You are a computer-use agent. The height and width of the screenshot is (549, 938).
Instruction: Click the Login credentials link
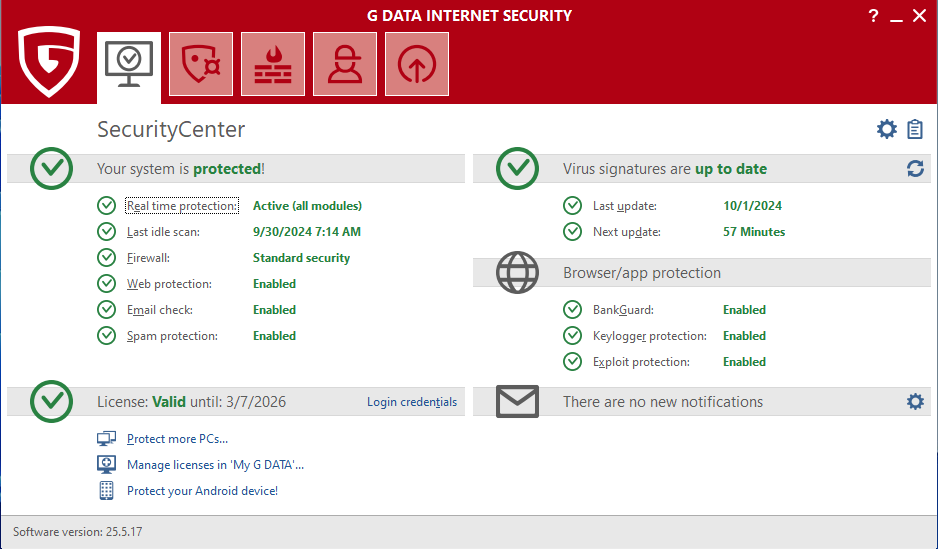411,402
